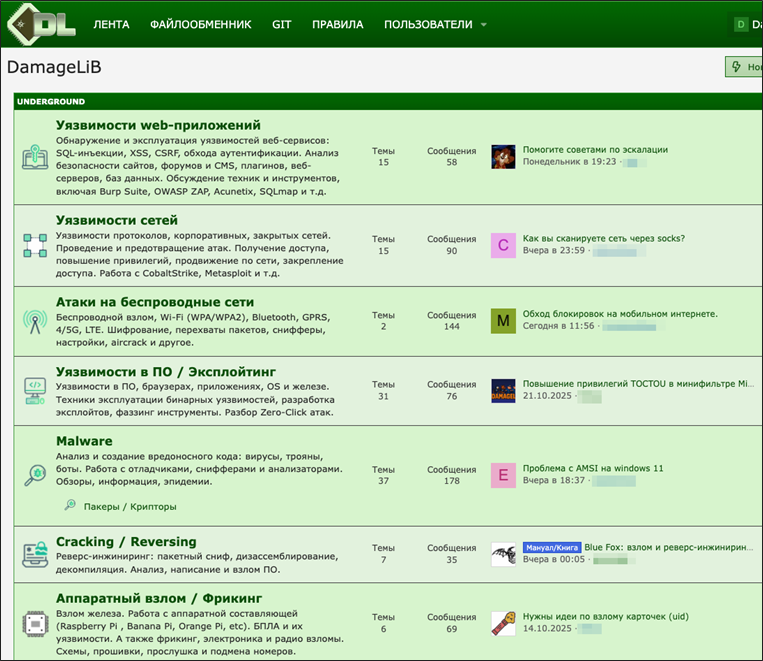Click the web application vulnerabilities category icon
Screen dimensions: 763x661
pyautogui.click(x=35, y=157)
